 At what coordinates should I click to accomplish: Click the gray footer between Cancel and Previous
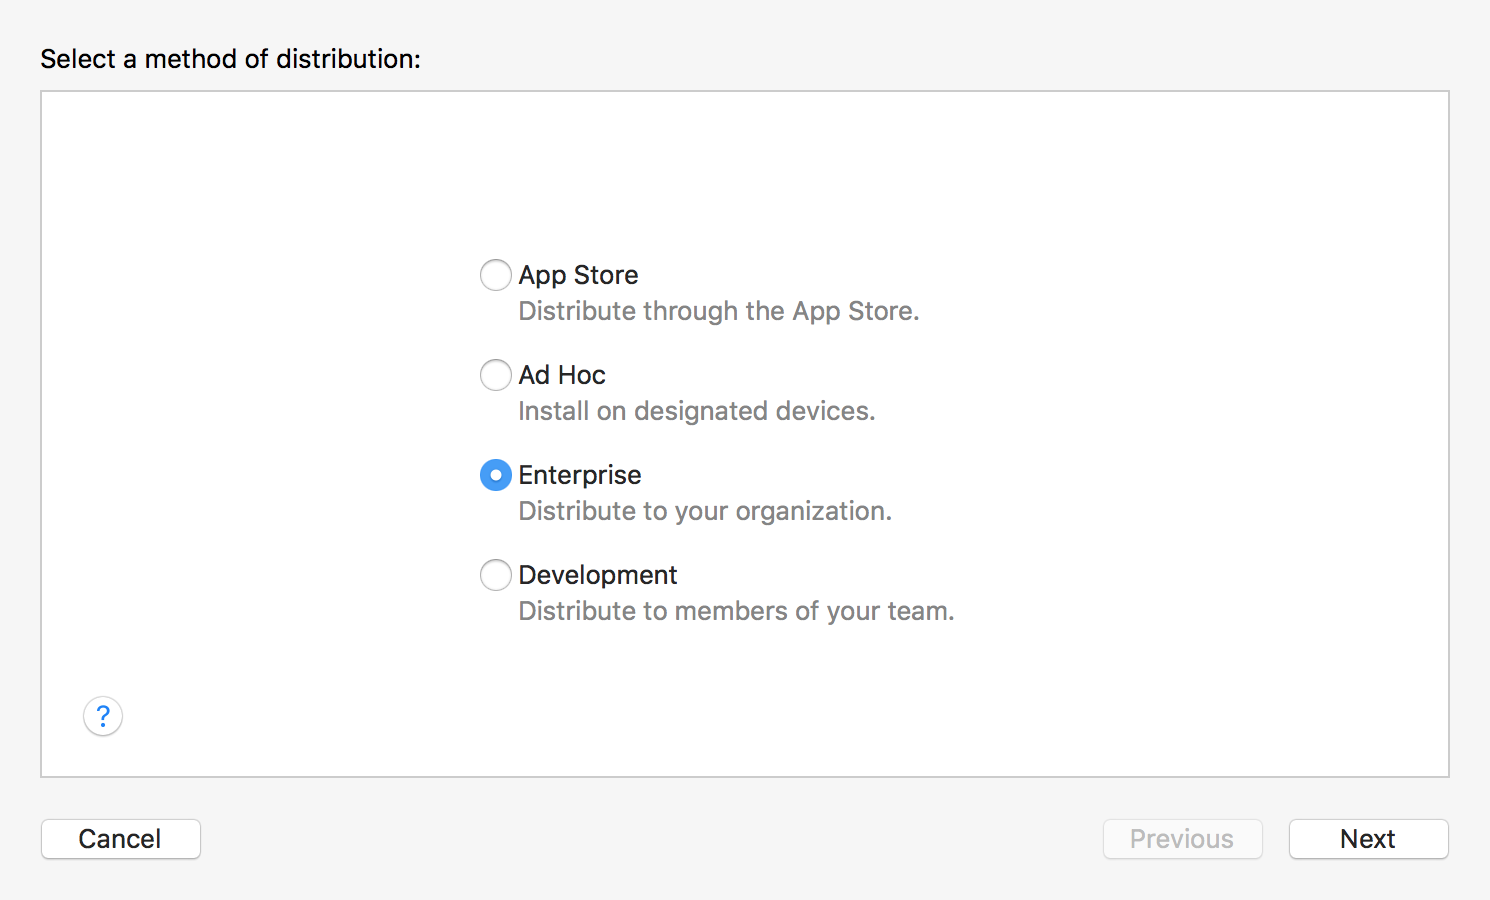point(650,839)
